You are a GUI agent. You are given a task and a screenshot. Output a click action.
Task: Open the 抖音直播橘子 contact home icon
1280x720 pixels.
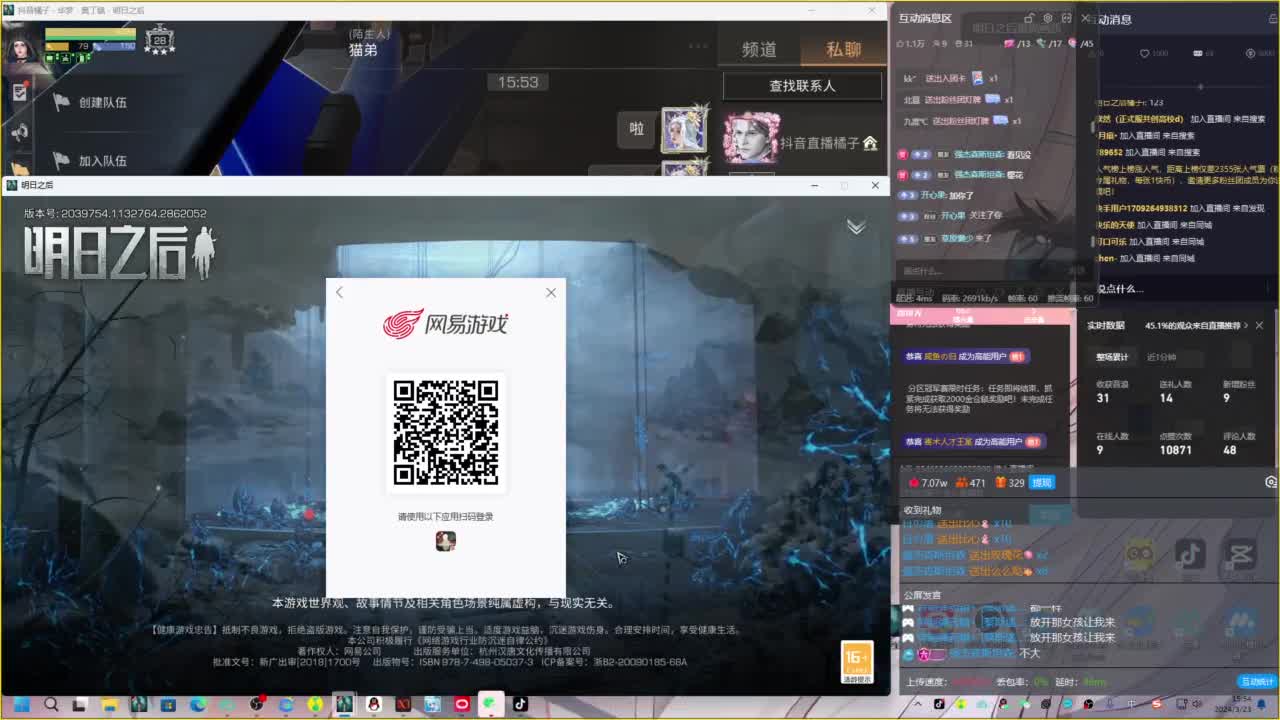[x=870, y=143]
